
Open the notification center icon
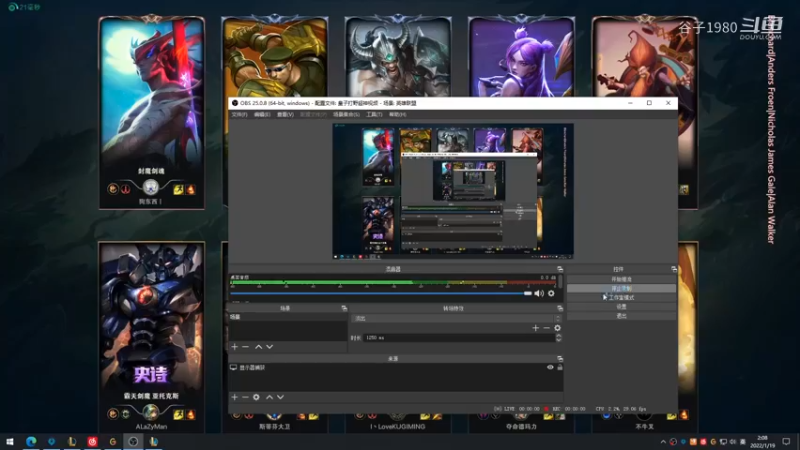pos(786,441)
